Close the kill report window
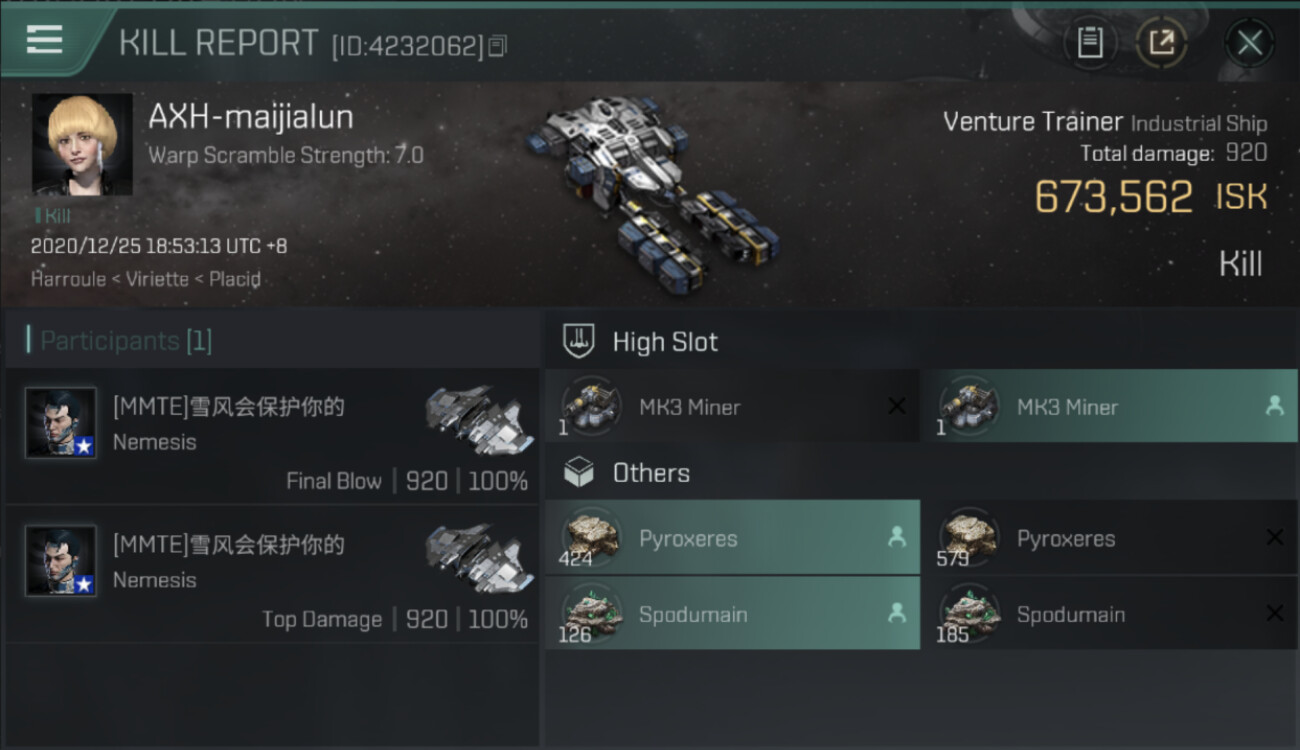Viewport: 1300px width, 750px height. pos(1249,43)
